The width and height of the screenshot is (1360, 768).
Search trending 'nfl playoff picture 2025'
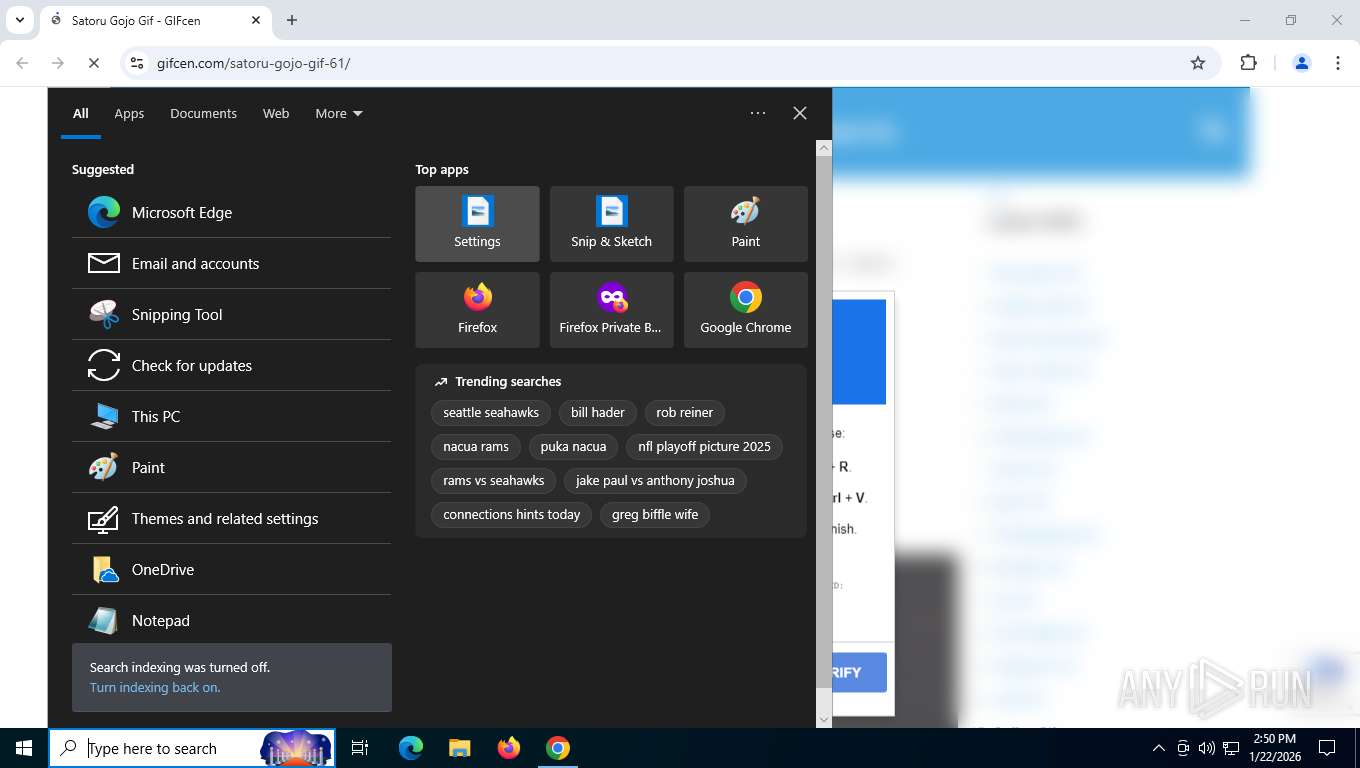tap(704, 446)
